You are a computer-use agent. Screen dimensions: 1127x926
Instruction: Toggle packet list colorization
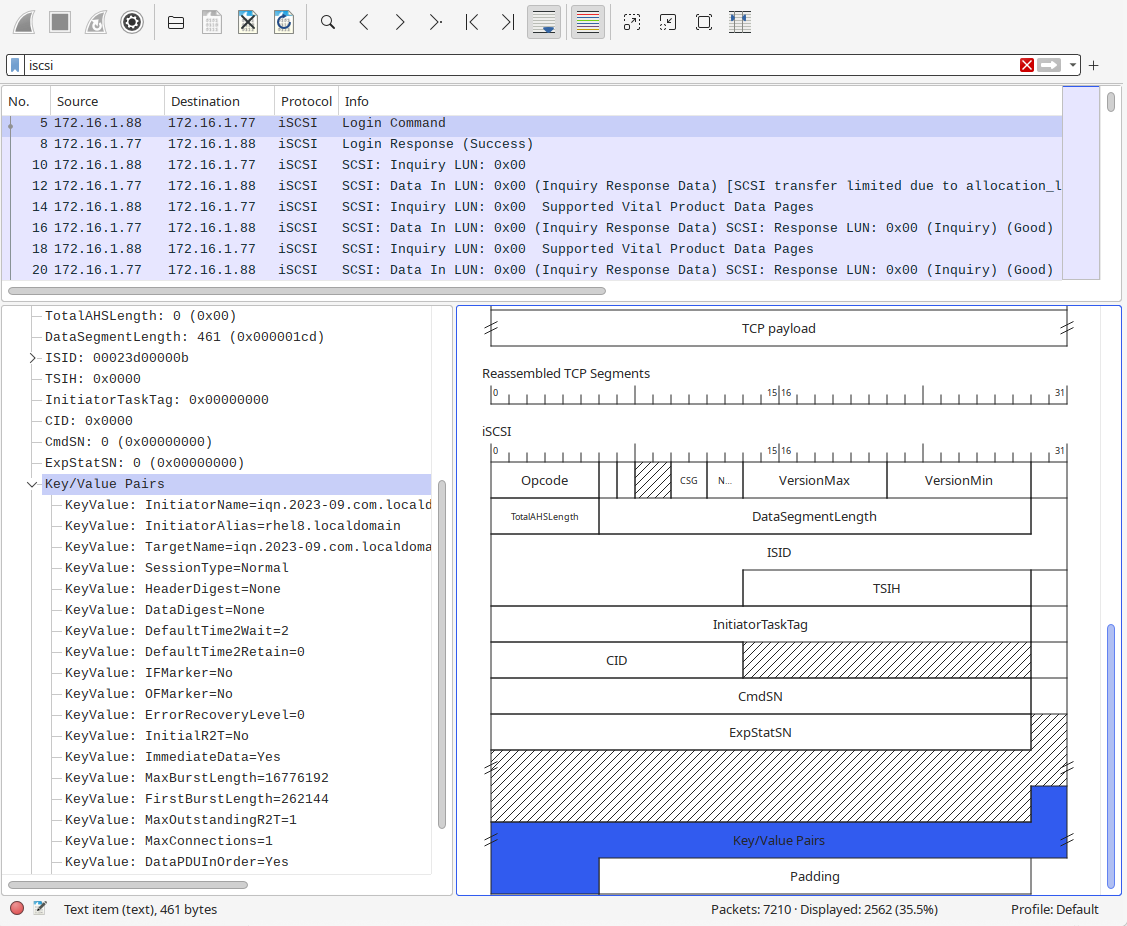click(588, 22)
